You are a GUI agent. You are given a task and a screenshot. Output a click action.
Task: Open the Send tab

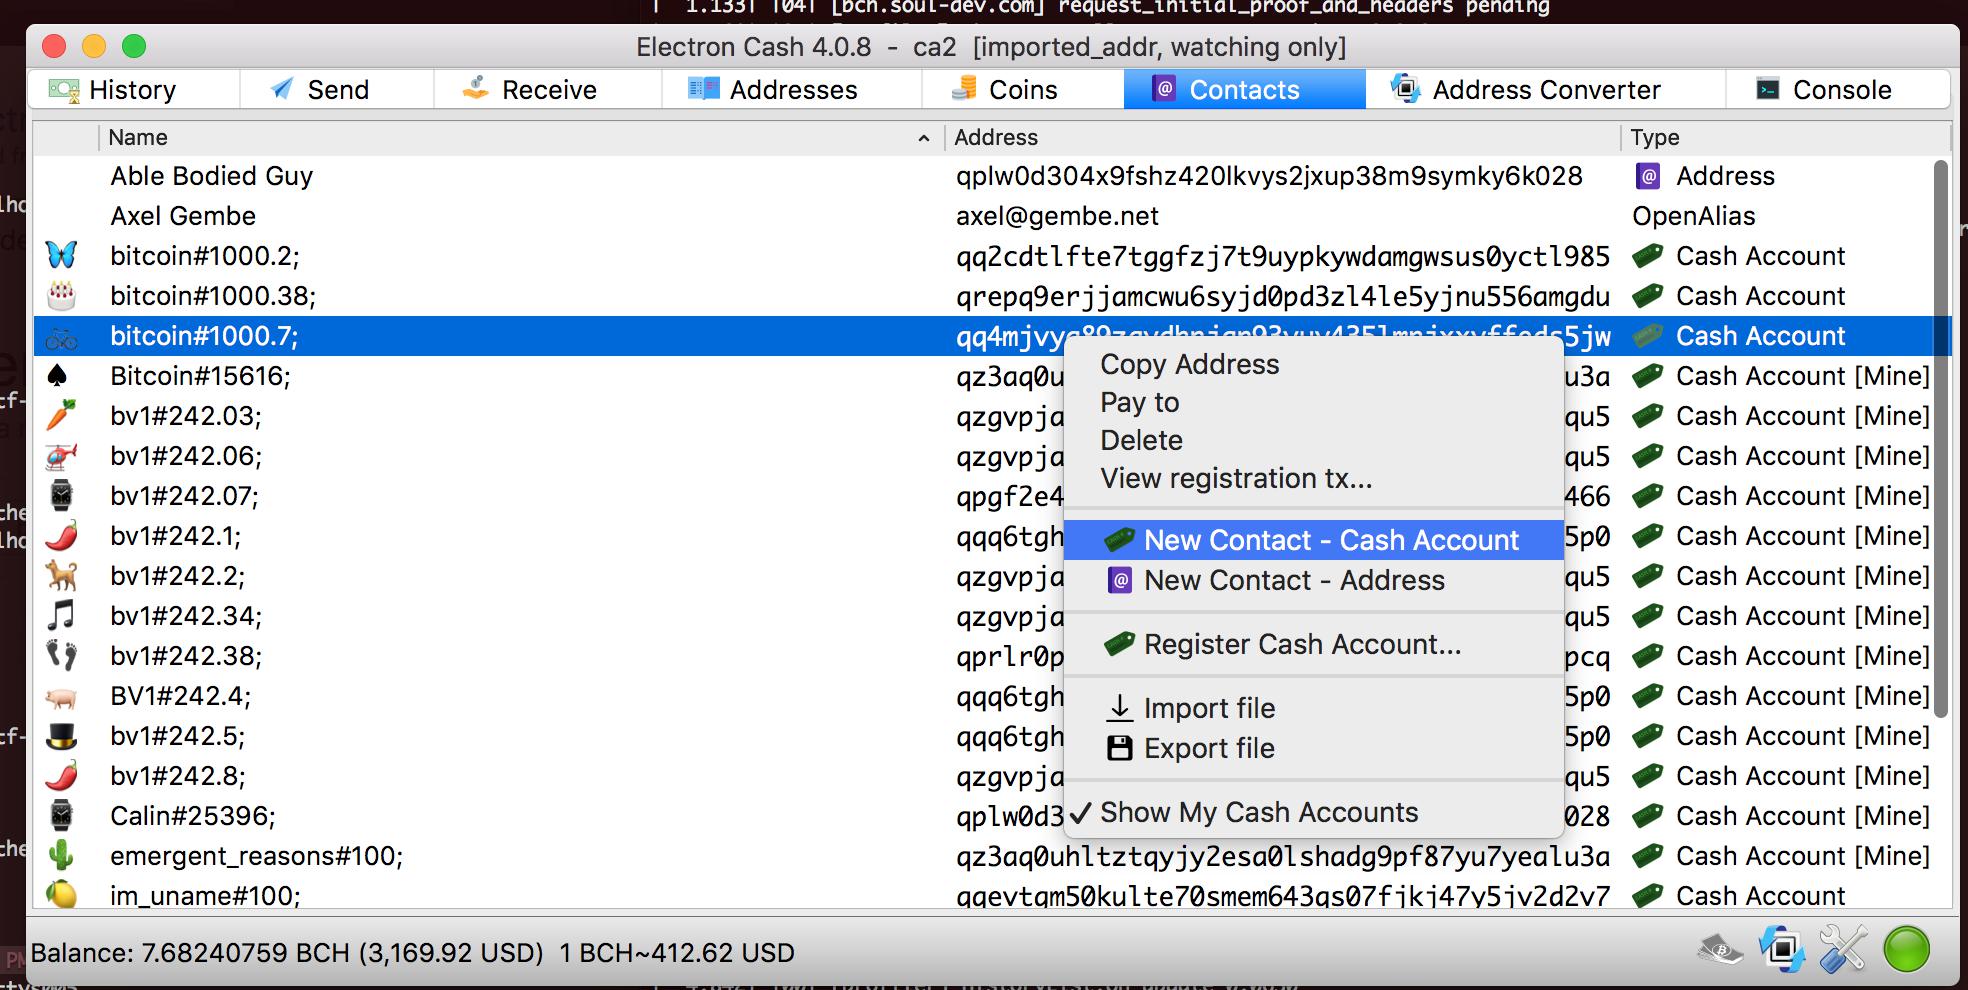coord(337,90)
